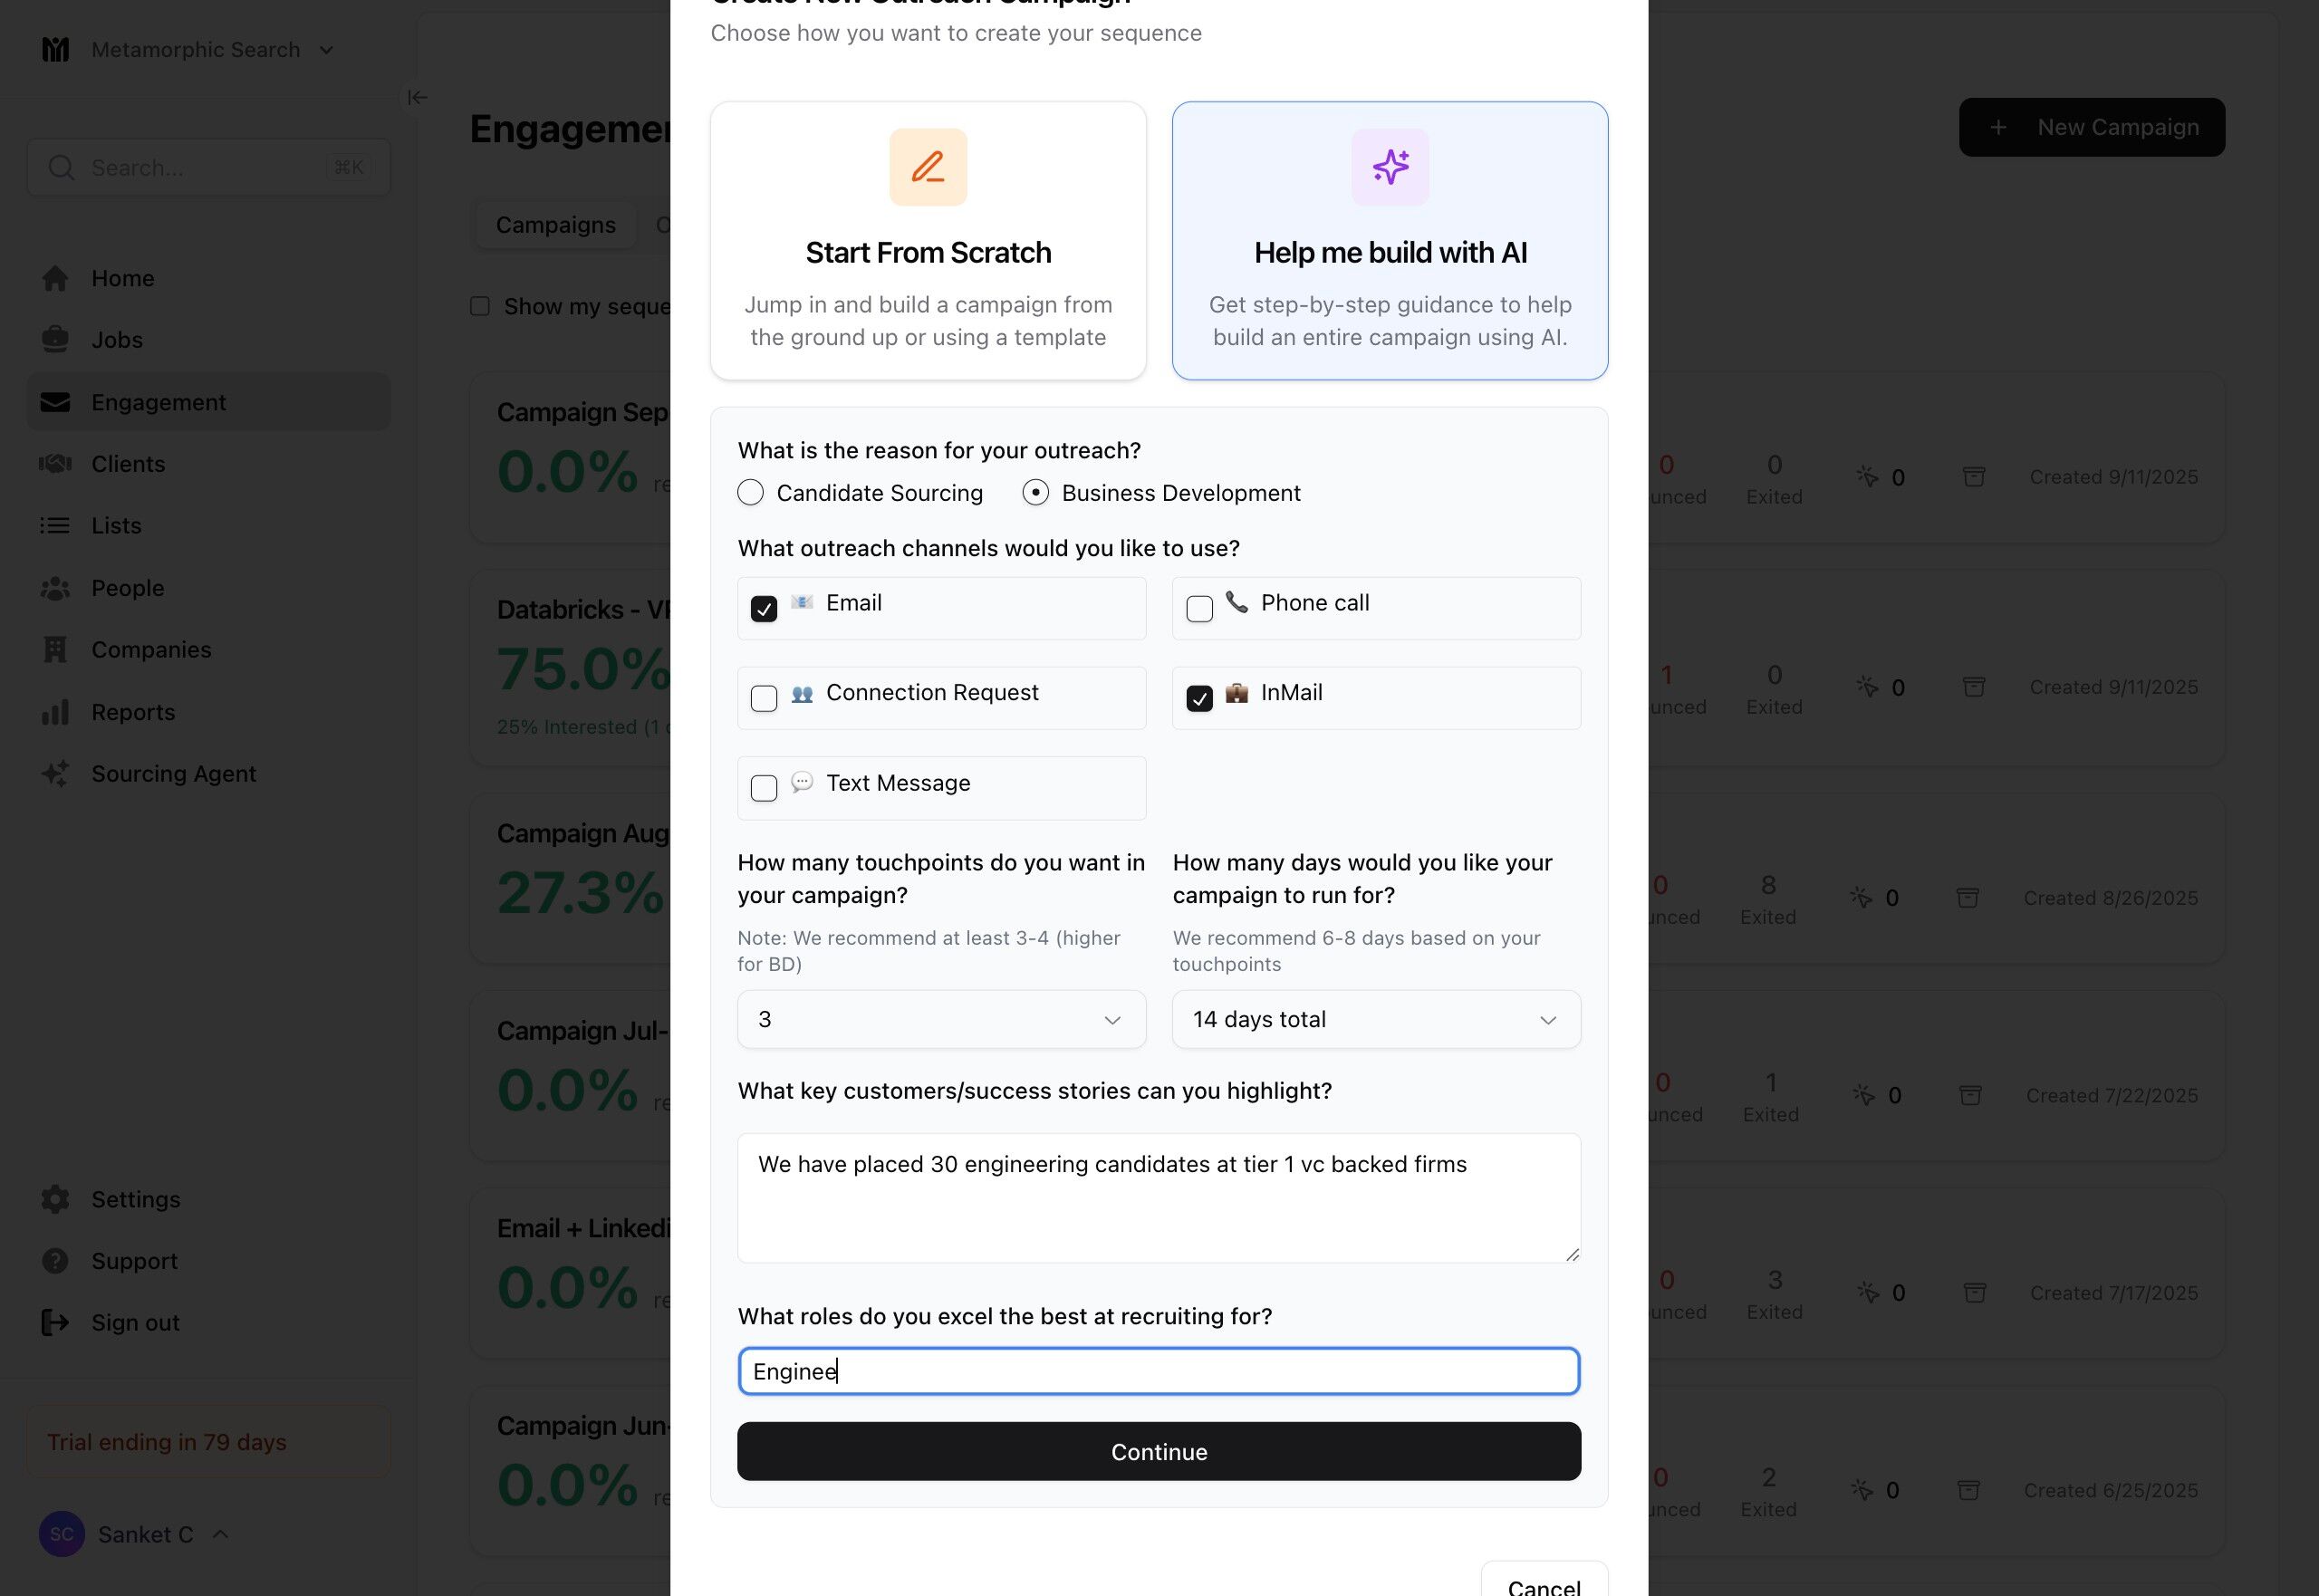Enable the Phone call channel checkbox
Screen dimensions: 2319x1596
click(x=1199, y=608)
